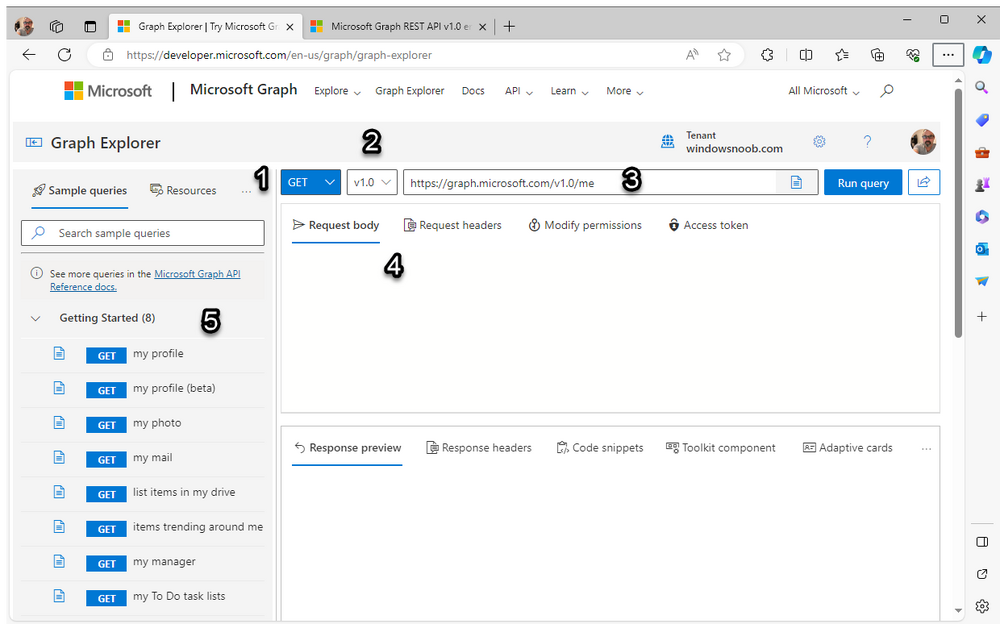
Task: Open the help question mark icon
Action: tap(867, 142)
